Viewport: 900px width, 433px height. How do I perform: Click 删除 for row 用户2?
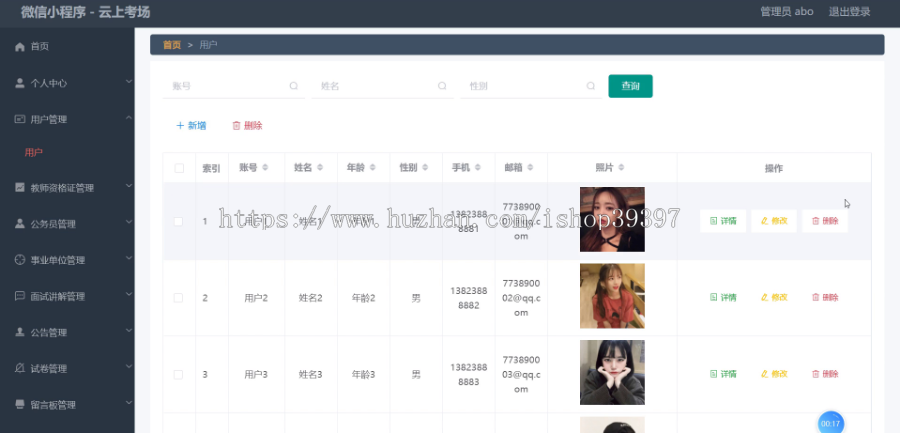[x=825, y=297]
